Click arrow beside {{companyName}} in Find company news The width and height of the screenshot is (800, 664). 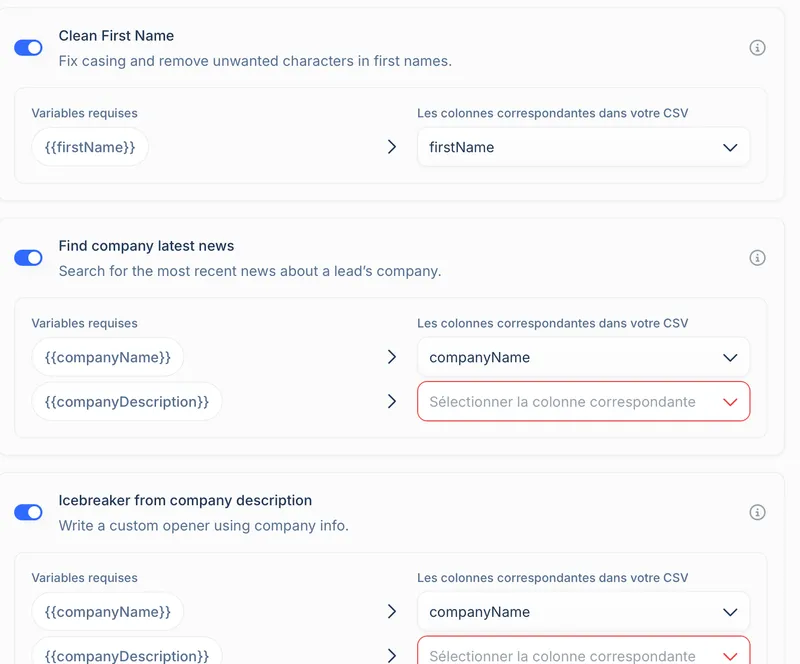[x=392, y=357]
